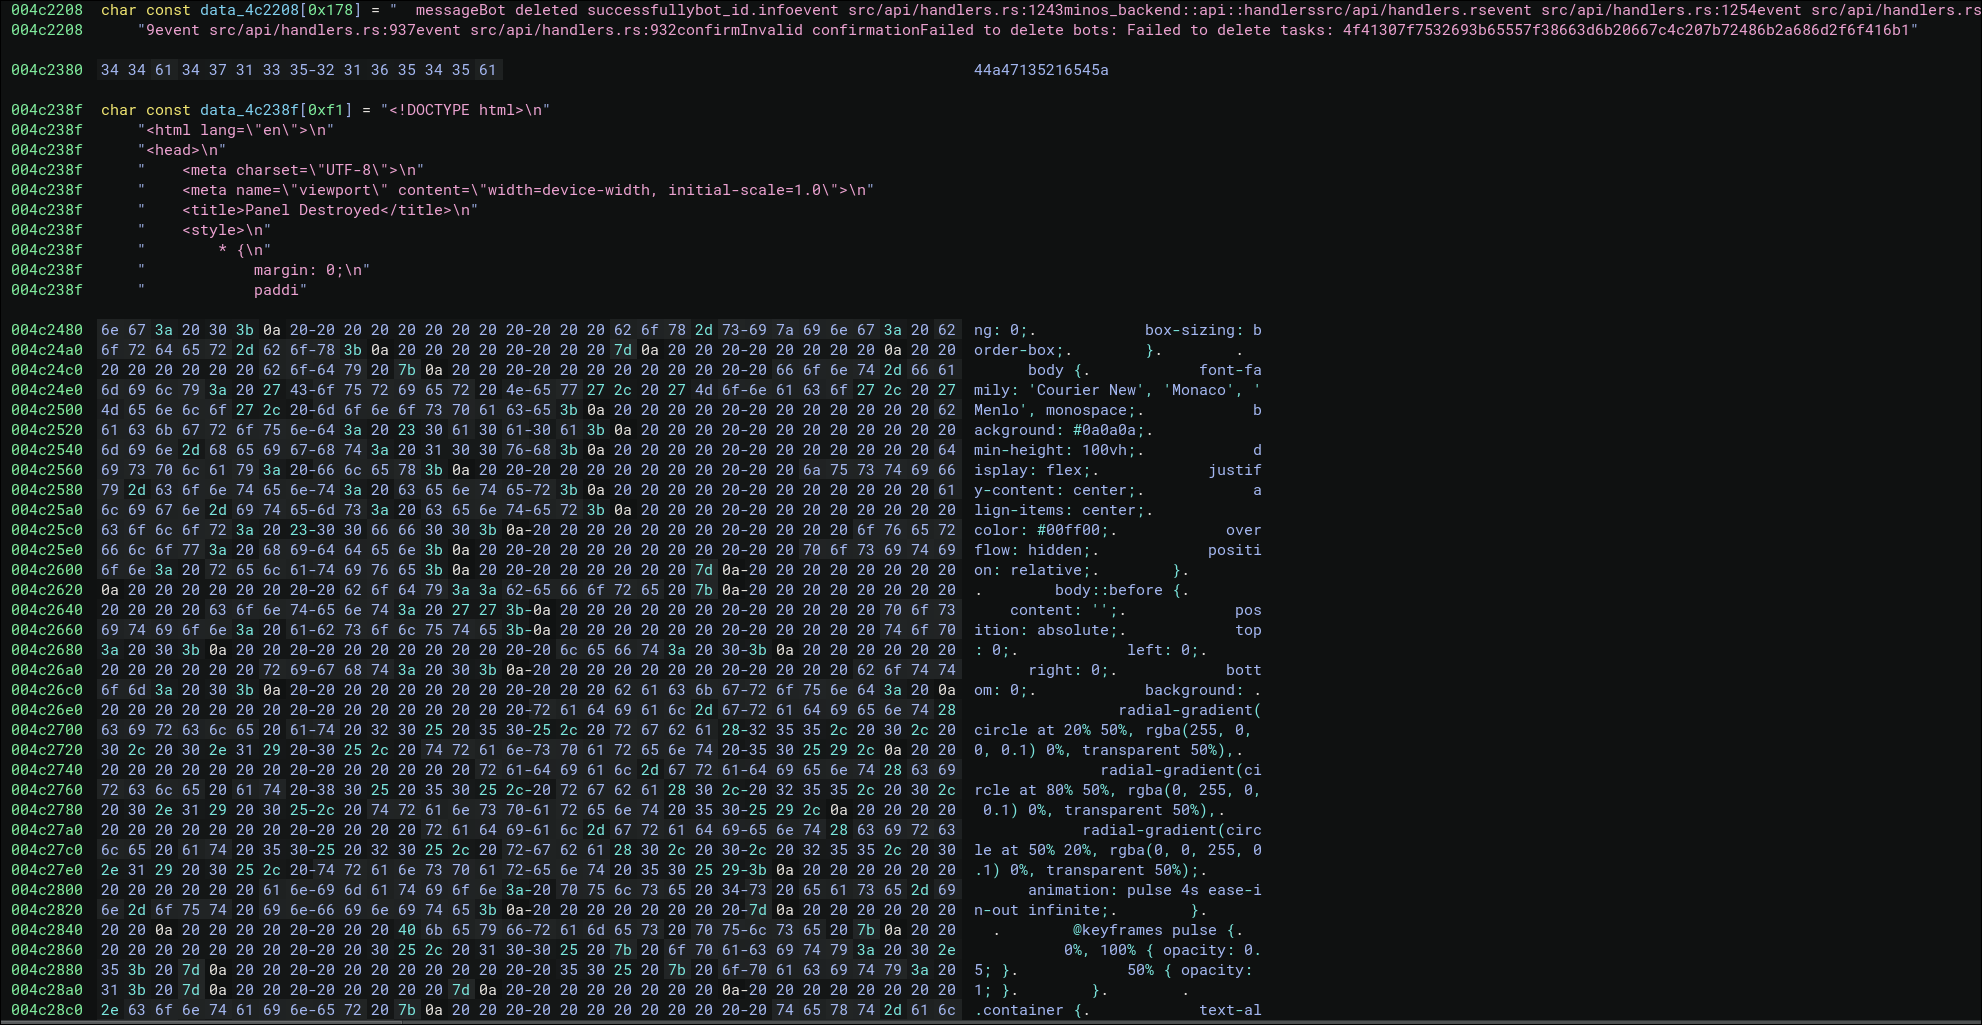Click the <html lang=\"en\"> string line
Image resolution: width=1982 pixels, height=1025 pixels.
tap(236, 130)
